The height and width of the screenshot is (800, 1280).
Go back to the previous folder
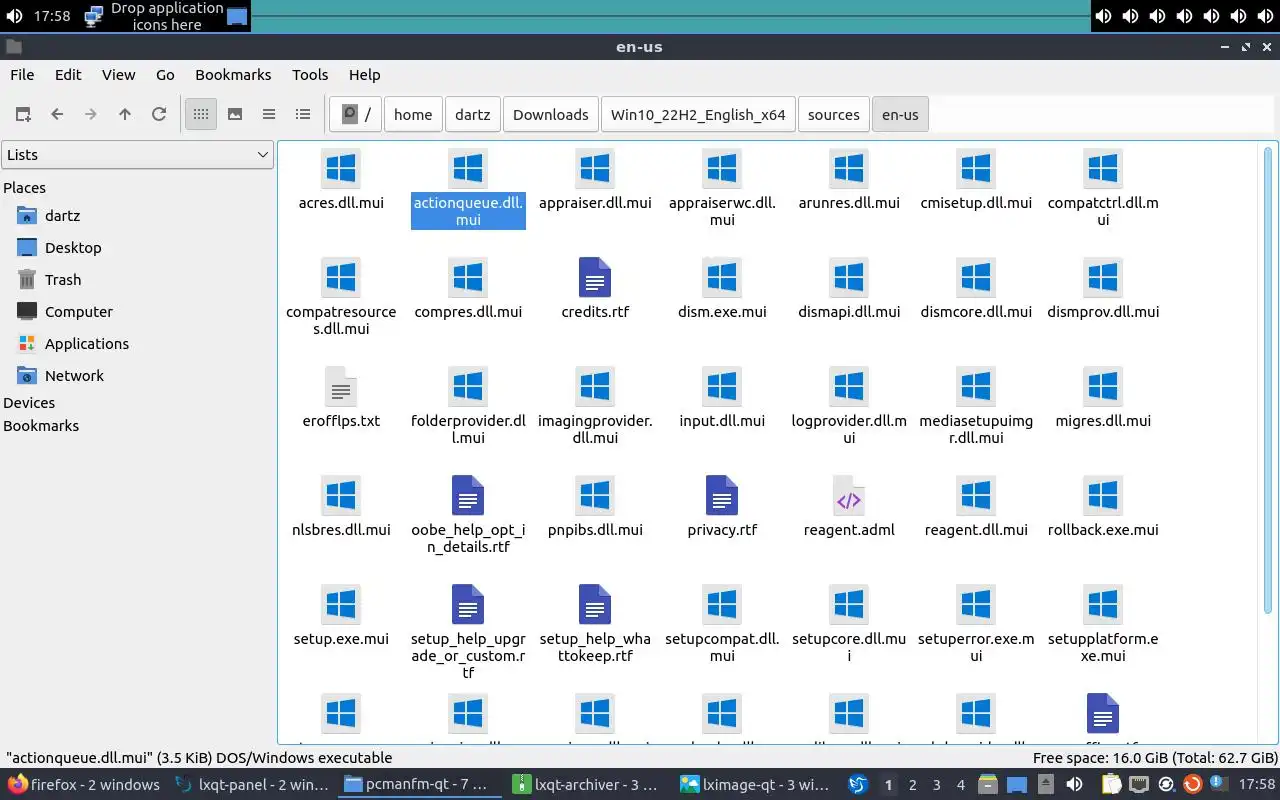[57, 114]
